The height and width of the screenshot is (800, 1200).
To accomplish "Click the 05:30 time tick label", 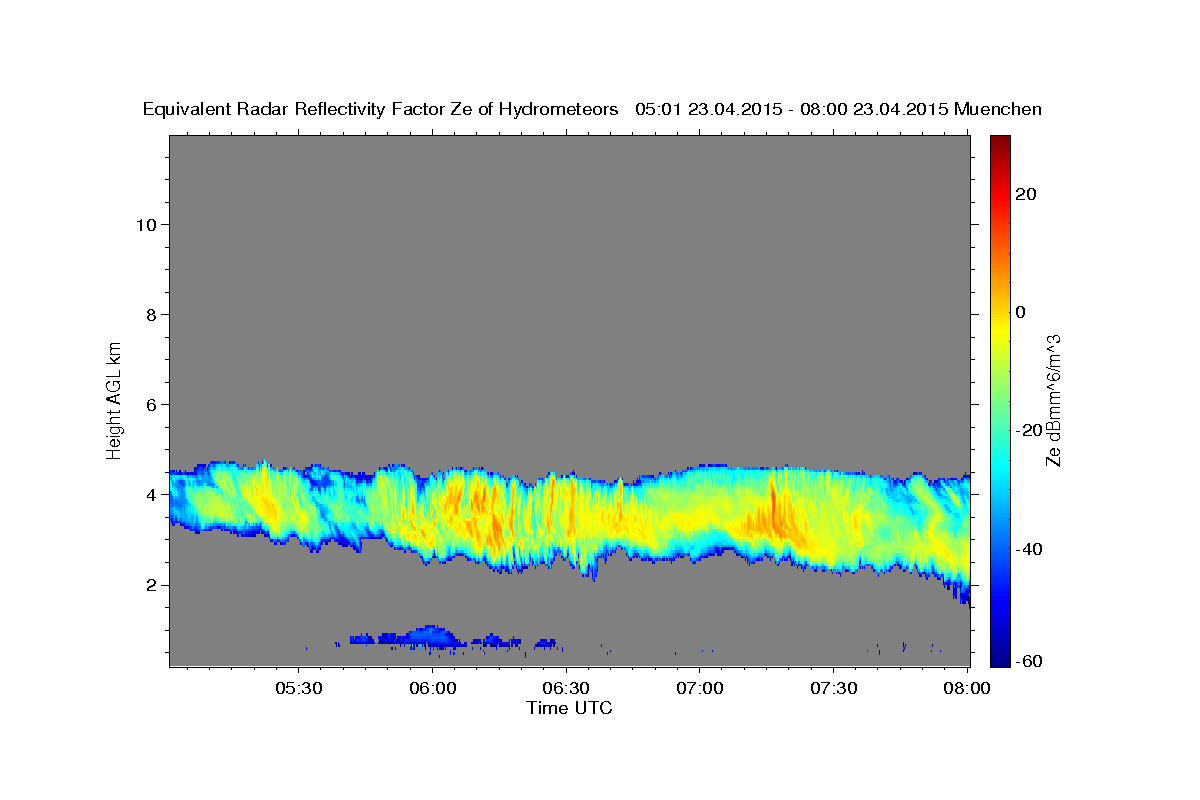I will coord(299,689).
